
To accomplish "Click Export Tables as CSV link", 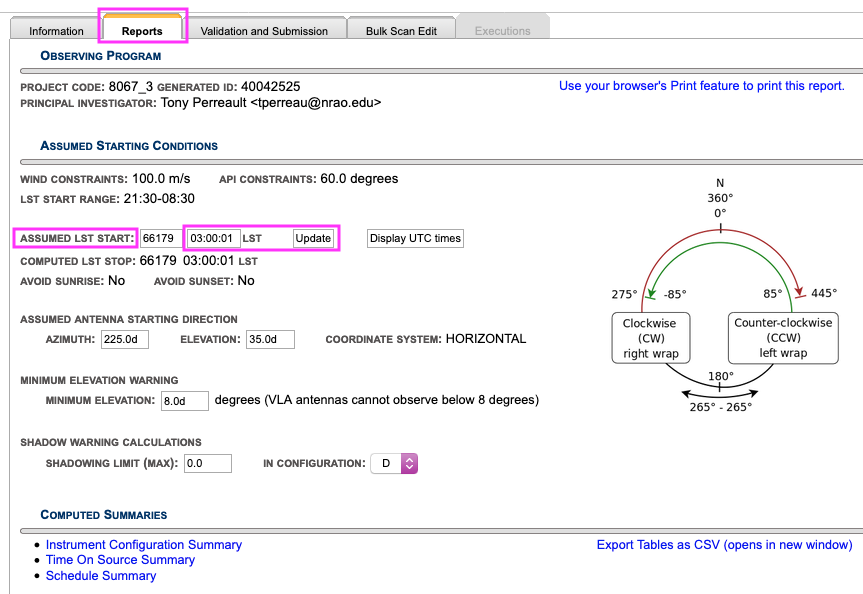I will [x=724, y=545].
